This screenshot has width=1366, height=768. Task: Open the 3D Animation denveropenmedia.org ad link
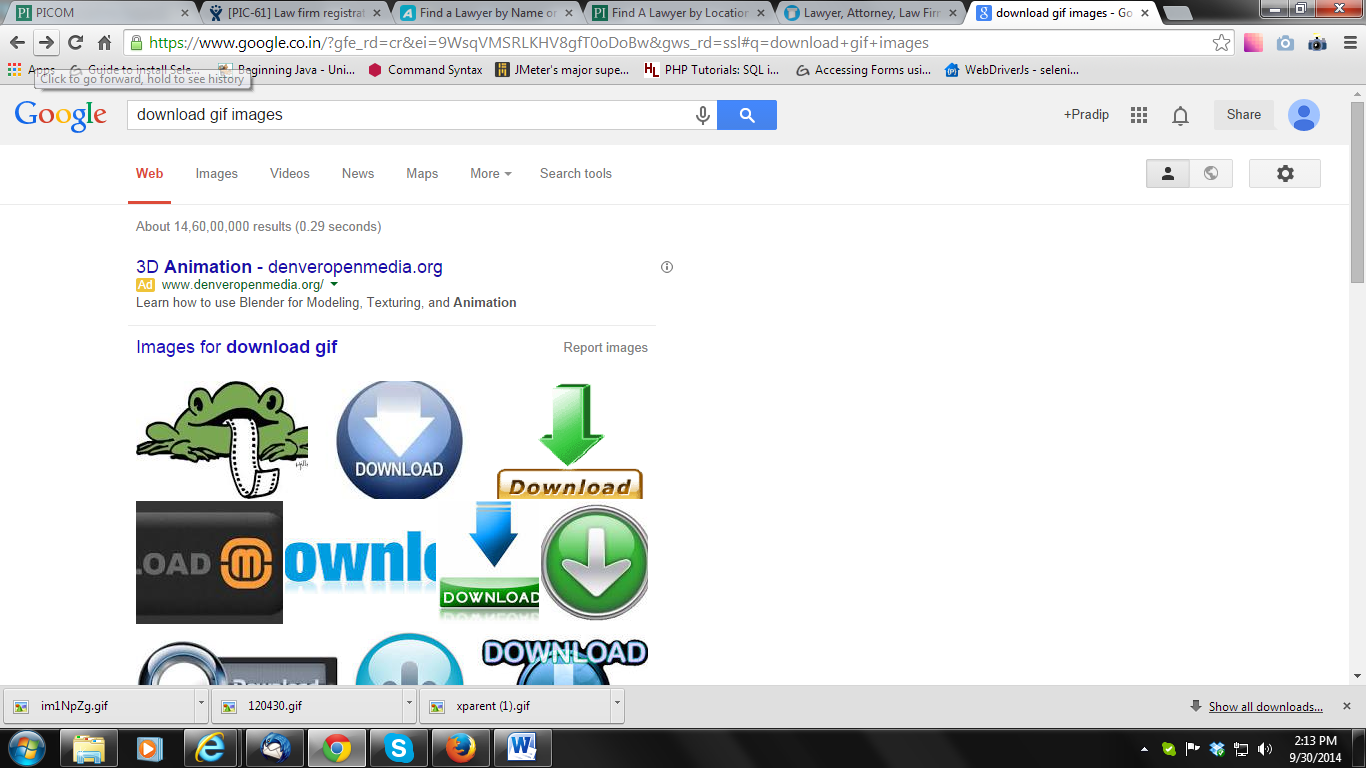[289, 267]
